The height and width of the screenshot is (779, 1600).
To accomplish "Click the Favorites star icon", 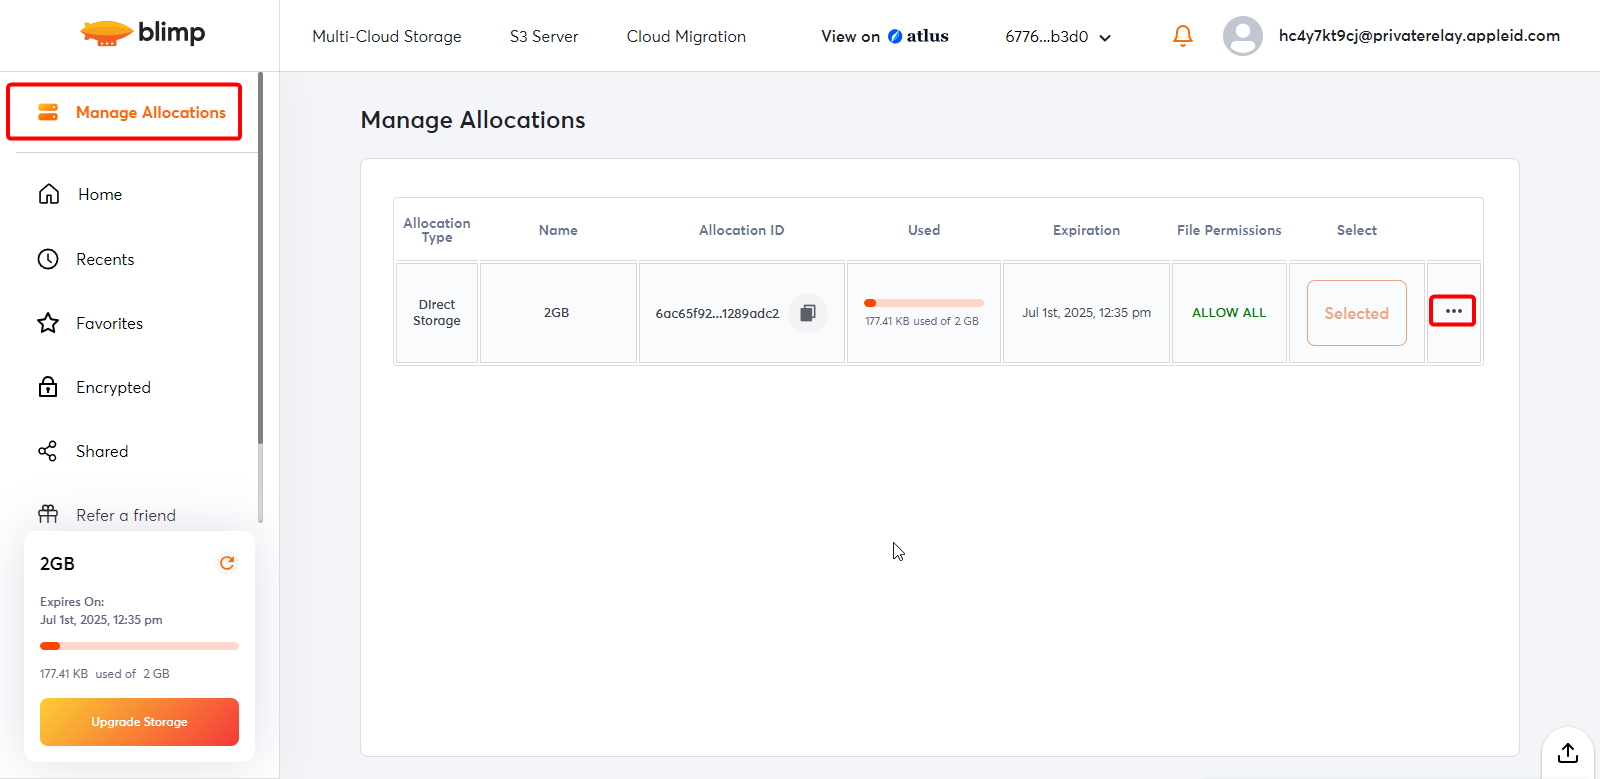I will [x=48, y=323].
